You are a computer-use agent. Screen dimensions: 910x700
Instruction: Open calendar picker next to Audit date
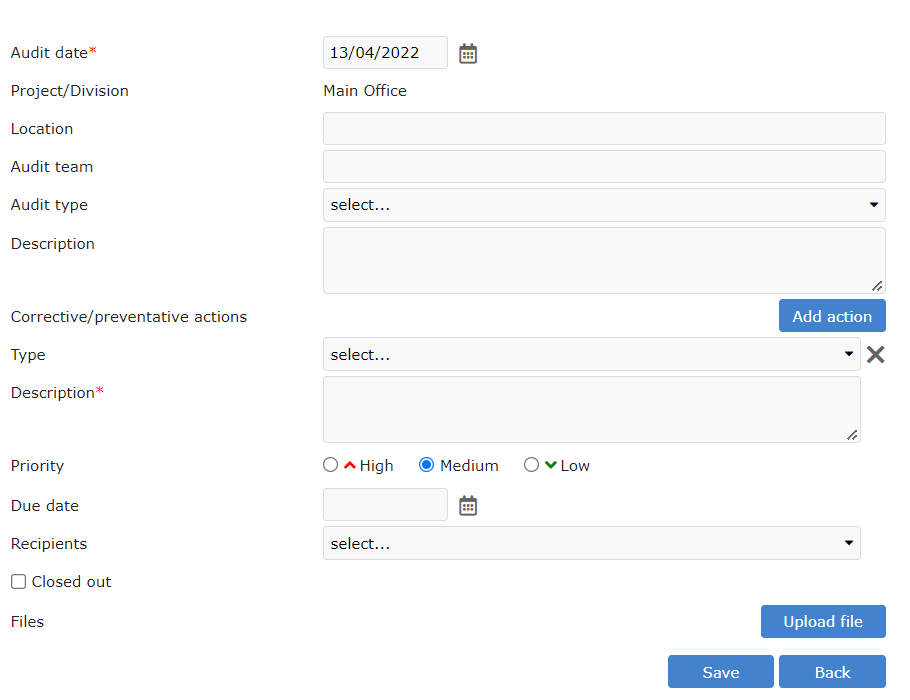click(x=468, y=54)
